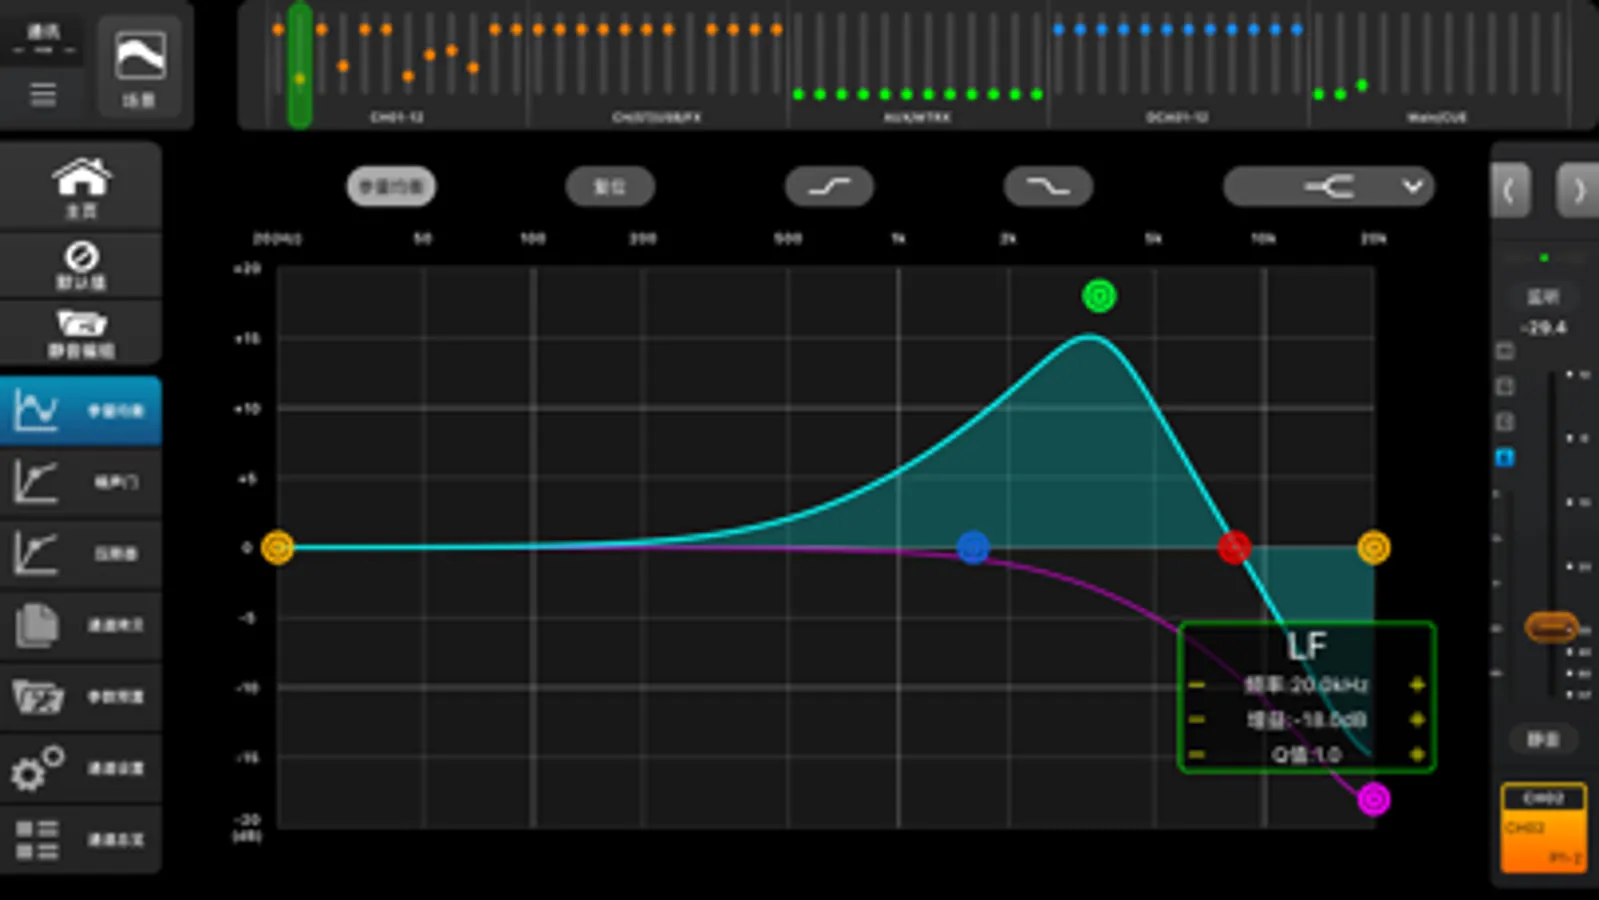Open the channel settings gear tab

(81, 768)
